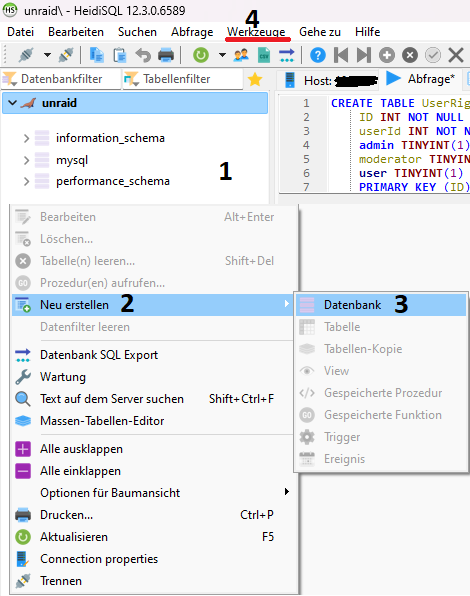This screenshot has width=470, height=596.
Task: Click the Undo arrow icon in toolbar
Action: 143,55
